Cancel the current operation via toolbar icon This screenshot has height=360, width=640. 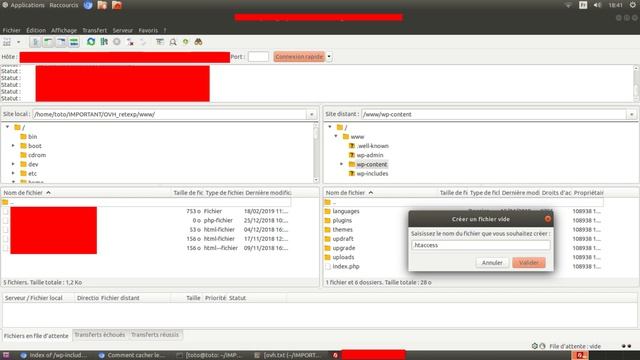(x=117, y=42)
